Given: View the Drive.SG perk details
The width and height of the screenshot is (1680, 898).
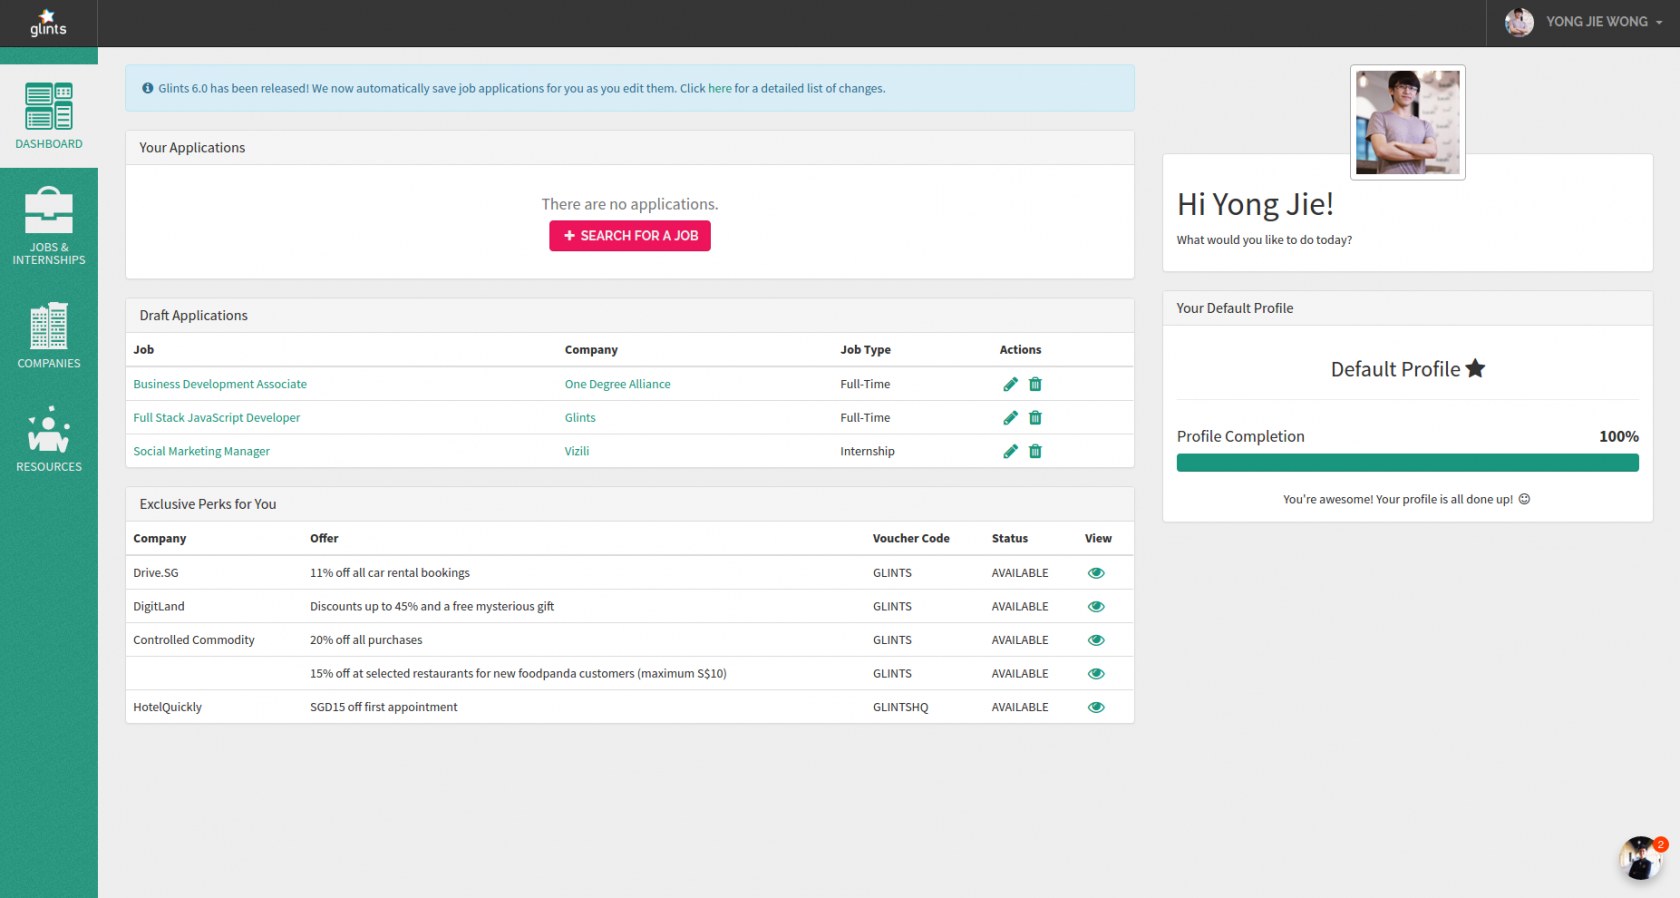Looking at the screenshot, I should tap(1096, 573).
